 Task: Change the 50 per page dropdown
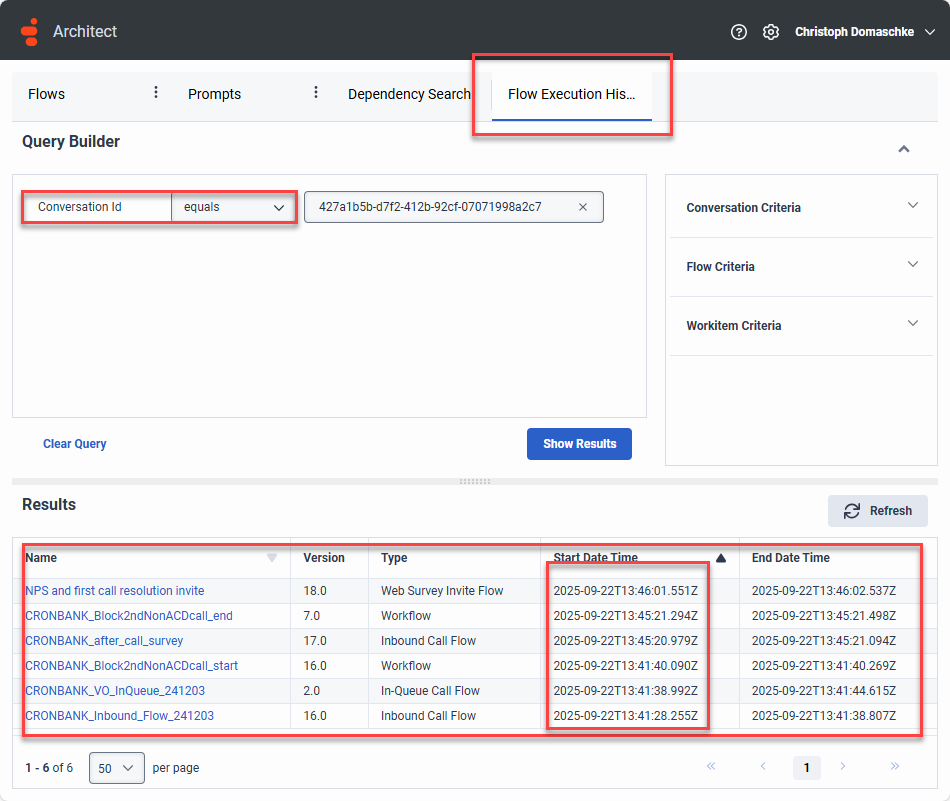(117, 768)
